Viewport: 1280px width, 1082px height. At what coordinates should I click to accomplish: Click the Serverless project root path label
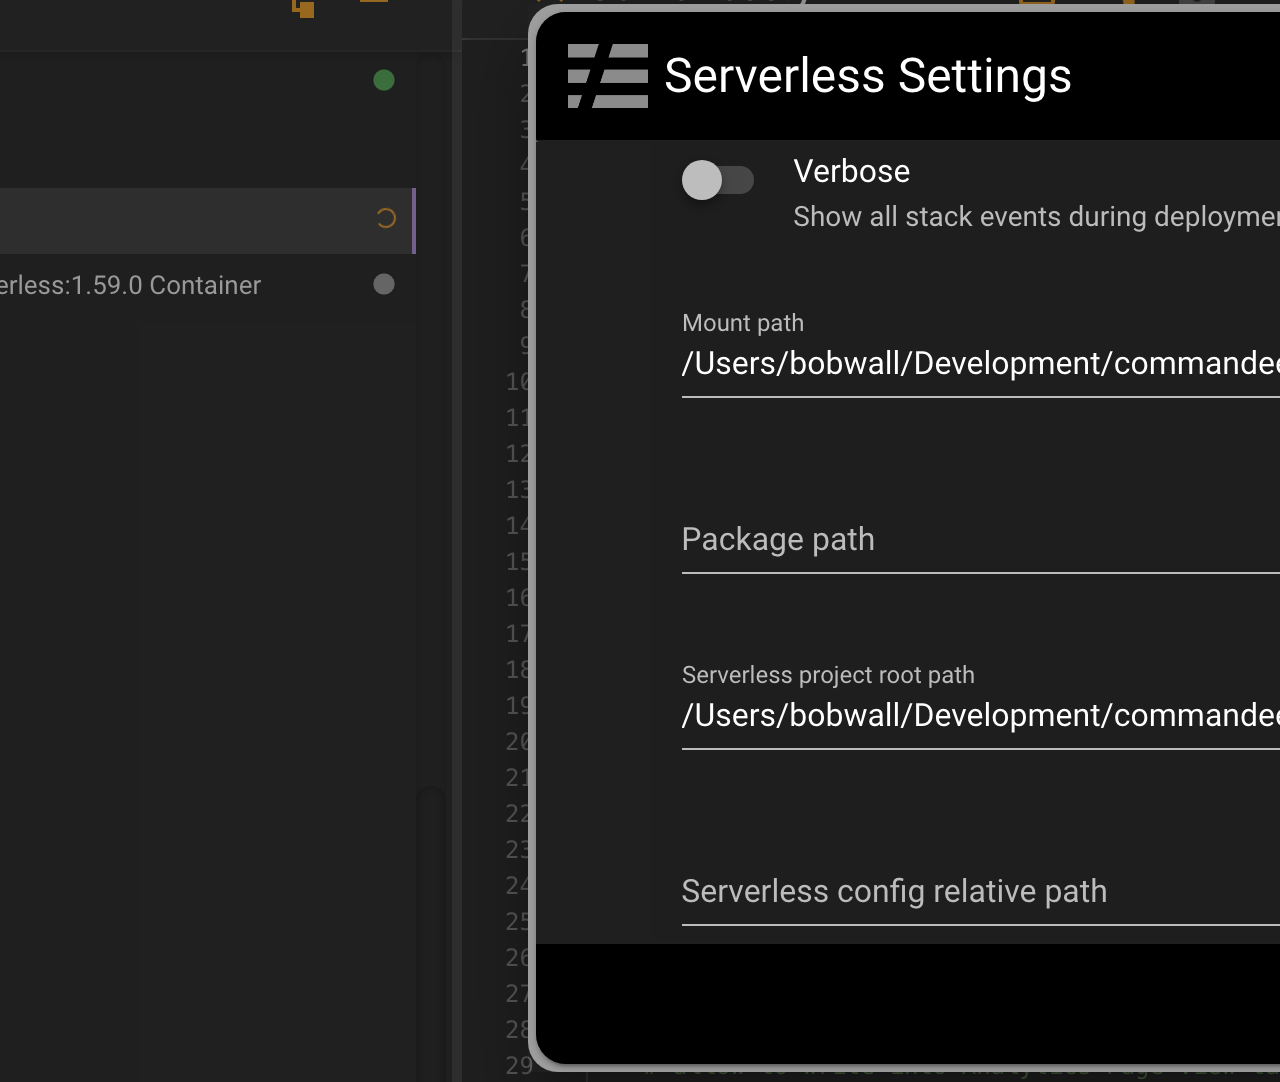coord(828,675)
